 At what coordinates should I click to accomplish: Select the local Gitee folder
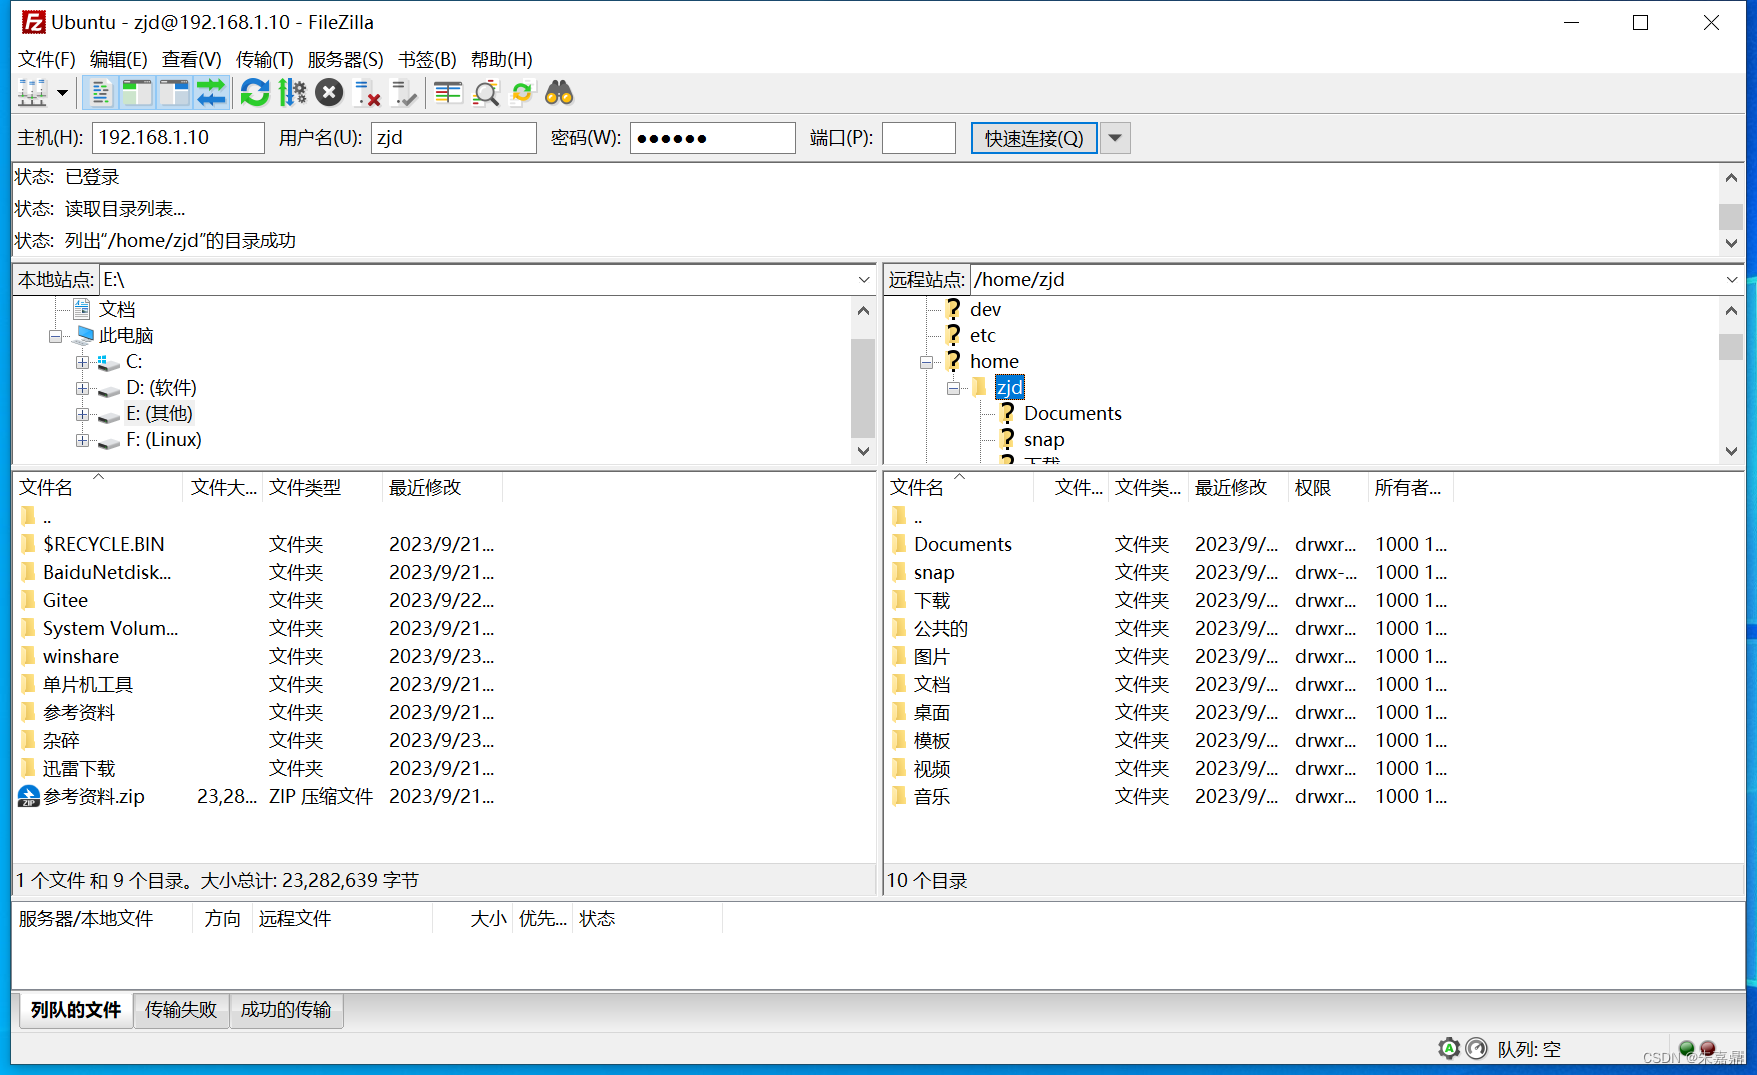65,601
